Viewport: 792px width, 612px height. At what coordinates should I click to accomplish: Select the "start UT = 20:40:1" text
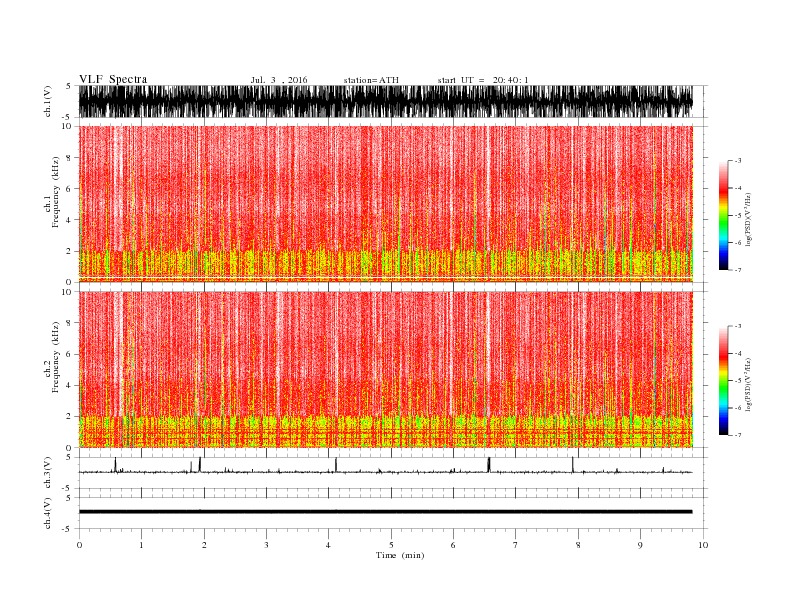[483, 80]
